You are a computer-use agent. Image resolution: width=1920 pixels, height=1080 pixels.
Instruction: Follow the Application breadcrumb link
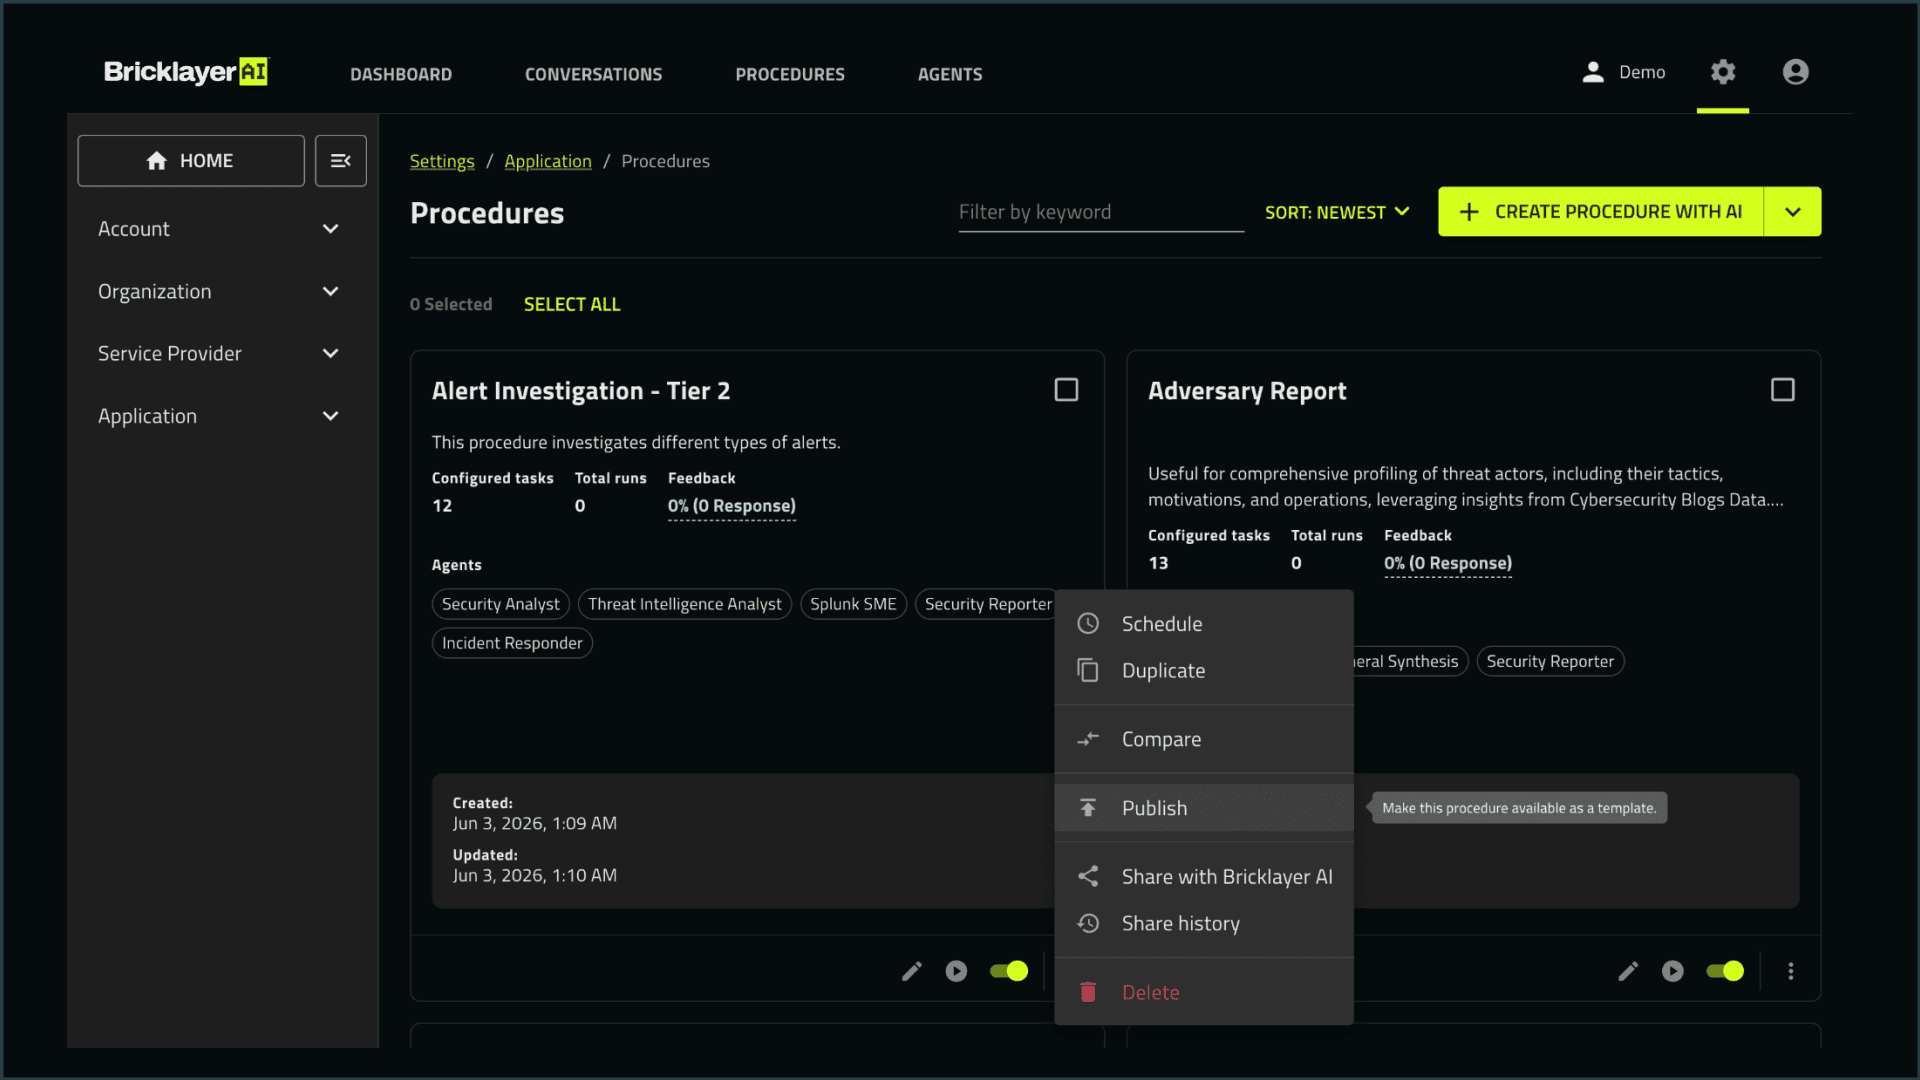pyautogui.click(x=548, y=162)
